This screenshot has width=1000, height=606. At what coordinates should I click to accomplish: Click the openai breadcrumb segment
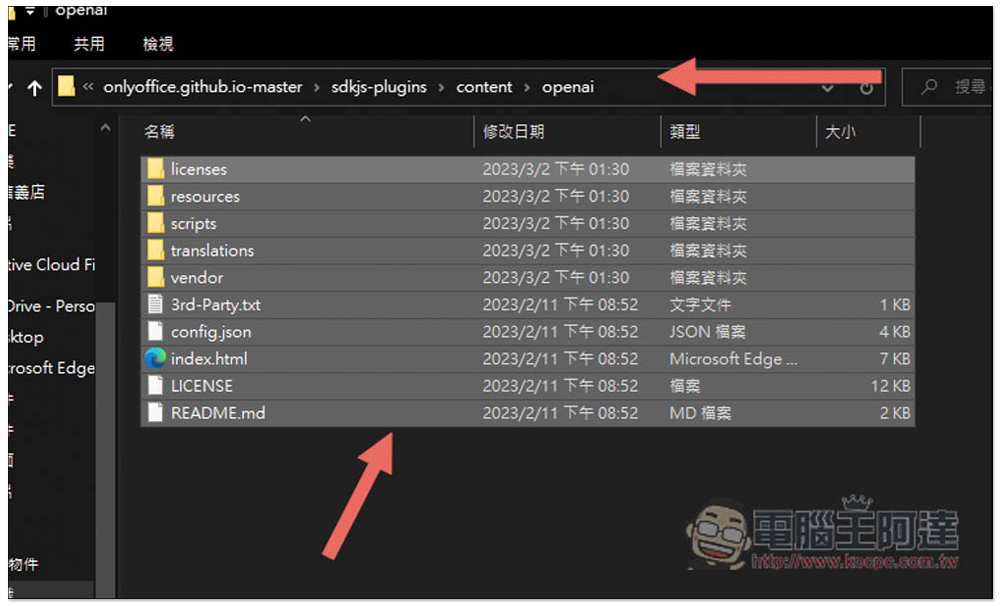(568, 87)
